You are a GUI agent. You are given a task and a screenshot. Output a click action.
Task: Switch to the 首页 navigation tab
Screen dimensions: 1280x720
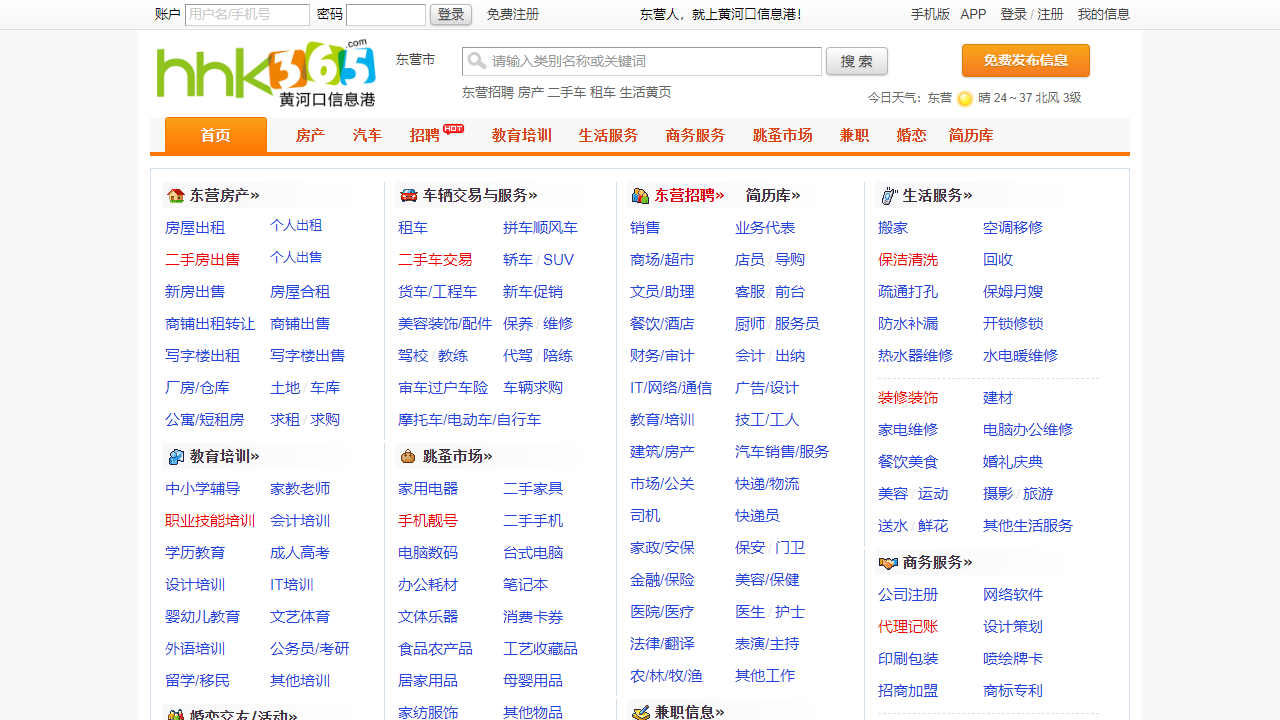click(x=216, y=135)
